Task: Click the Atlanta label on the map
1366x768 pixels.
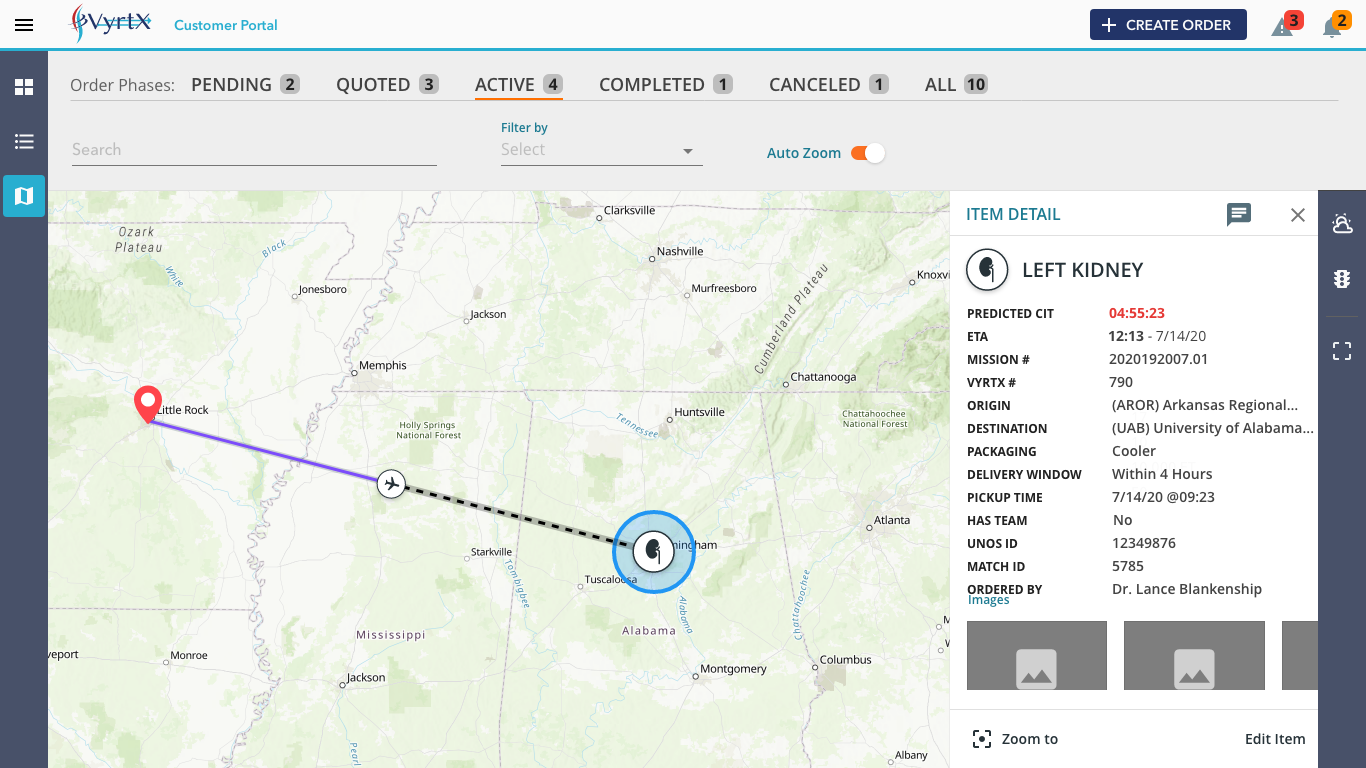Action: click(x=892, y=520)
